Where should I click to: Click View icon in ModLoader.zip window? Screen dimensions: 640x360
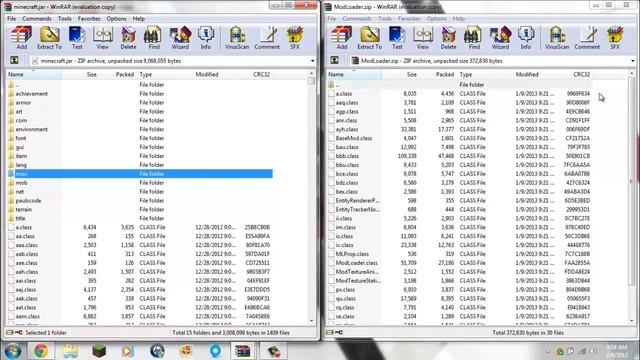tap(423, 38)
